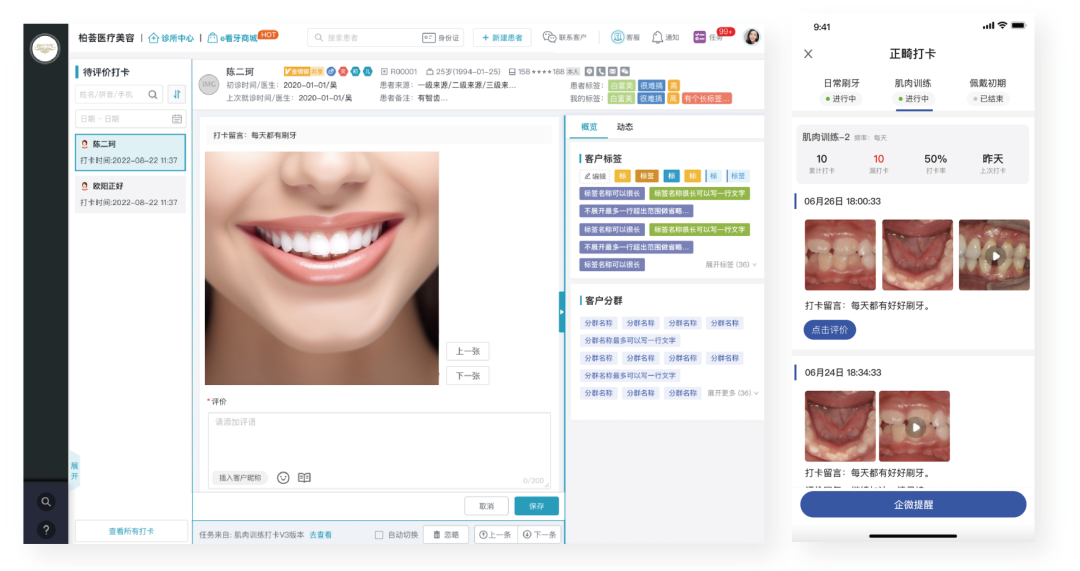Viewport: 1080px width, 571px height.
Task: Open the emoji smiley picker
Action: (283, 478)
